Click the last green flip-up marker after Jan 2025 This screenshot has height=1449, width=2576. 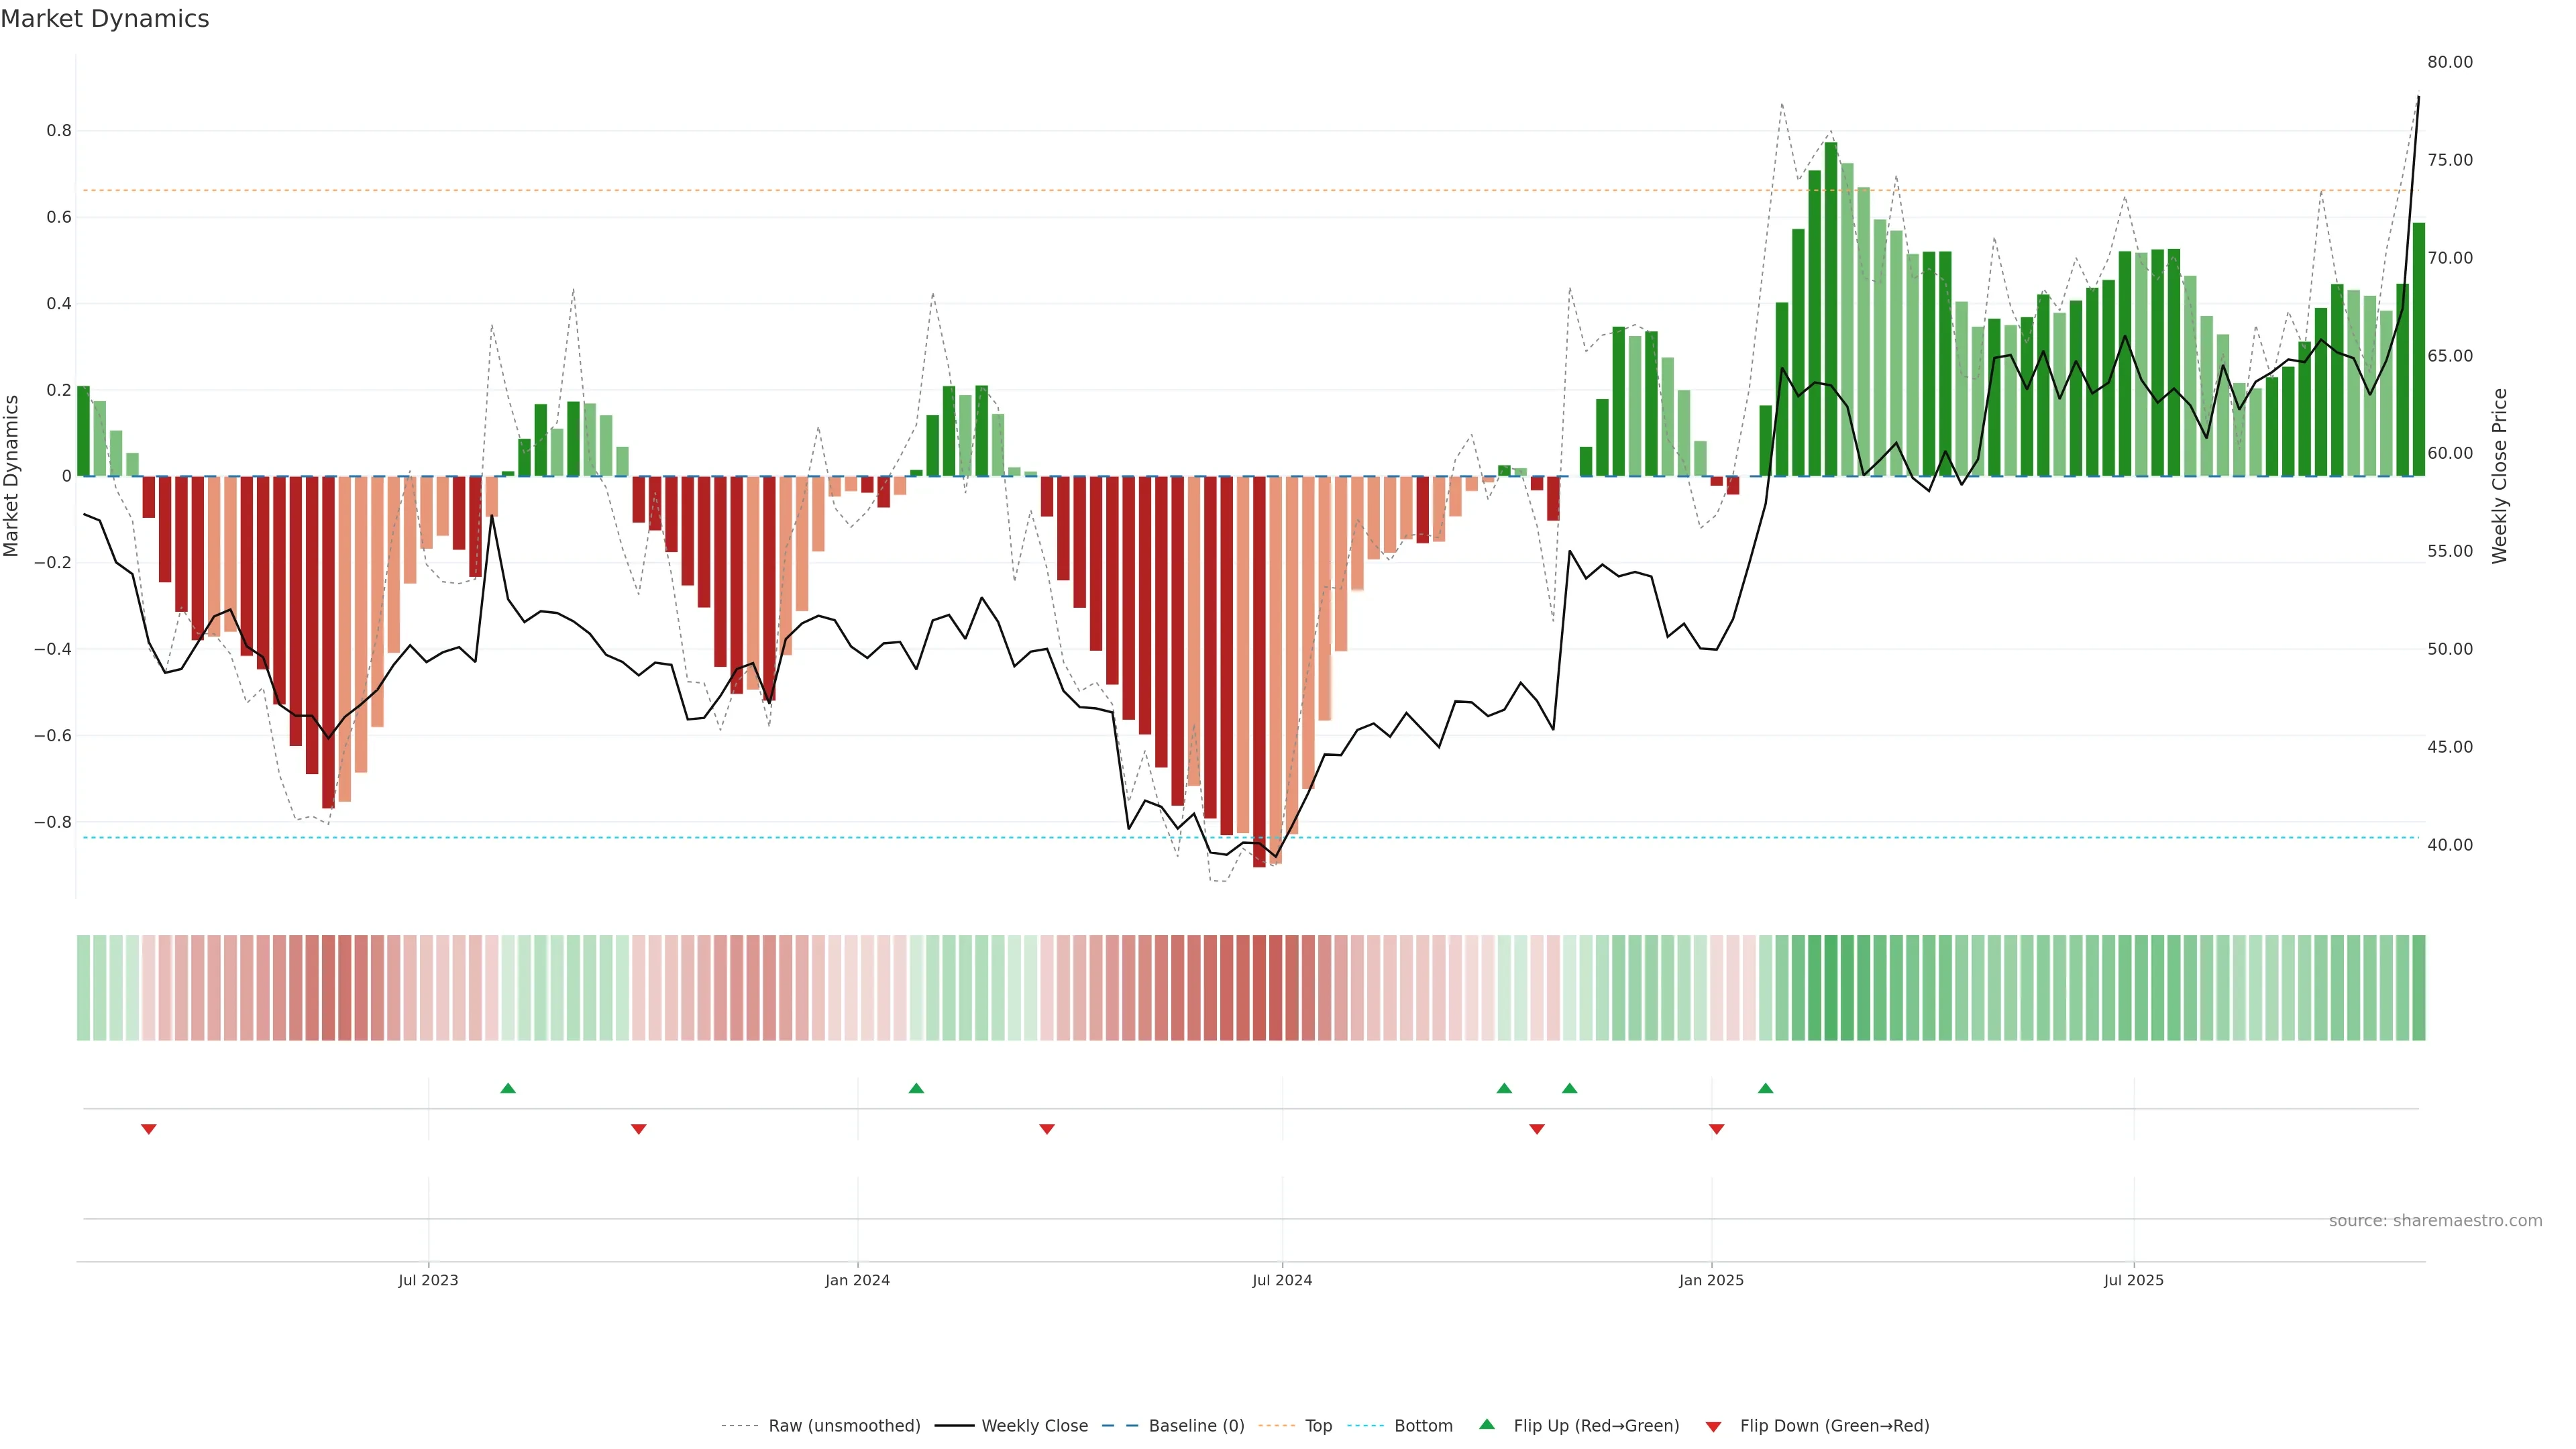click(1766, 1088)
